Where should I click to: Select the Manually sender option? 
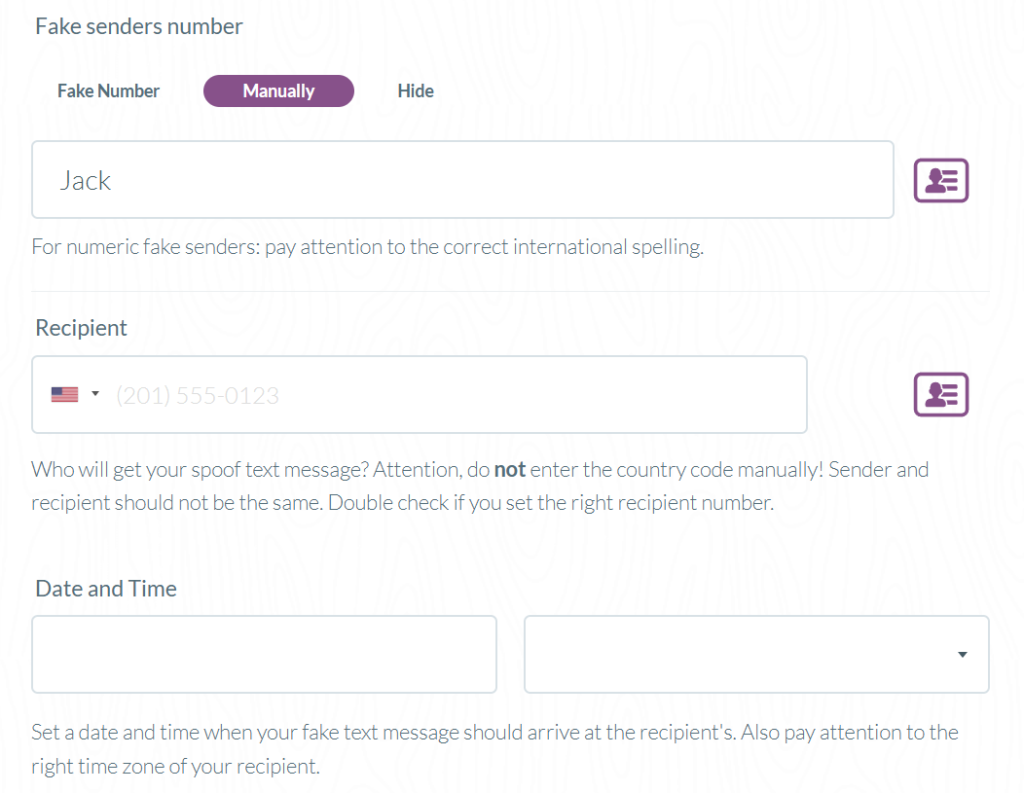pyautogui.click(x=279, y=91)
